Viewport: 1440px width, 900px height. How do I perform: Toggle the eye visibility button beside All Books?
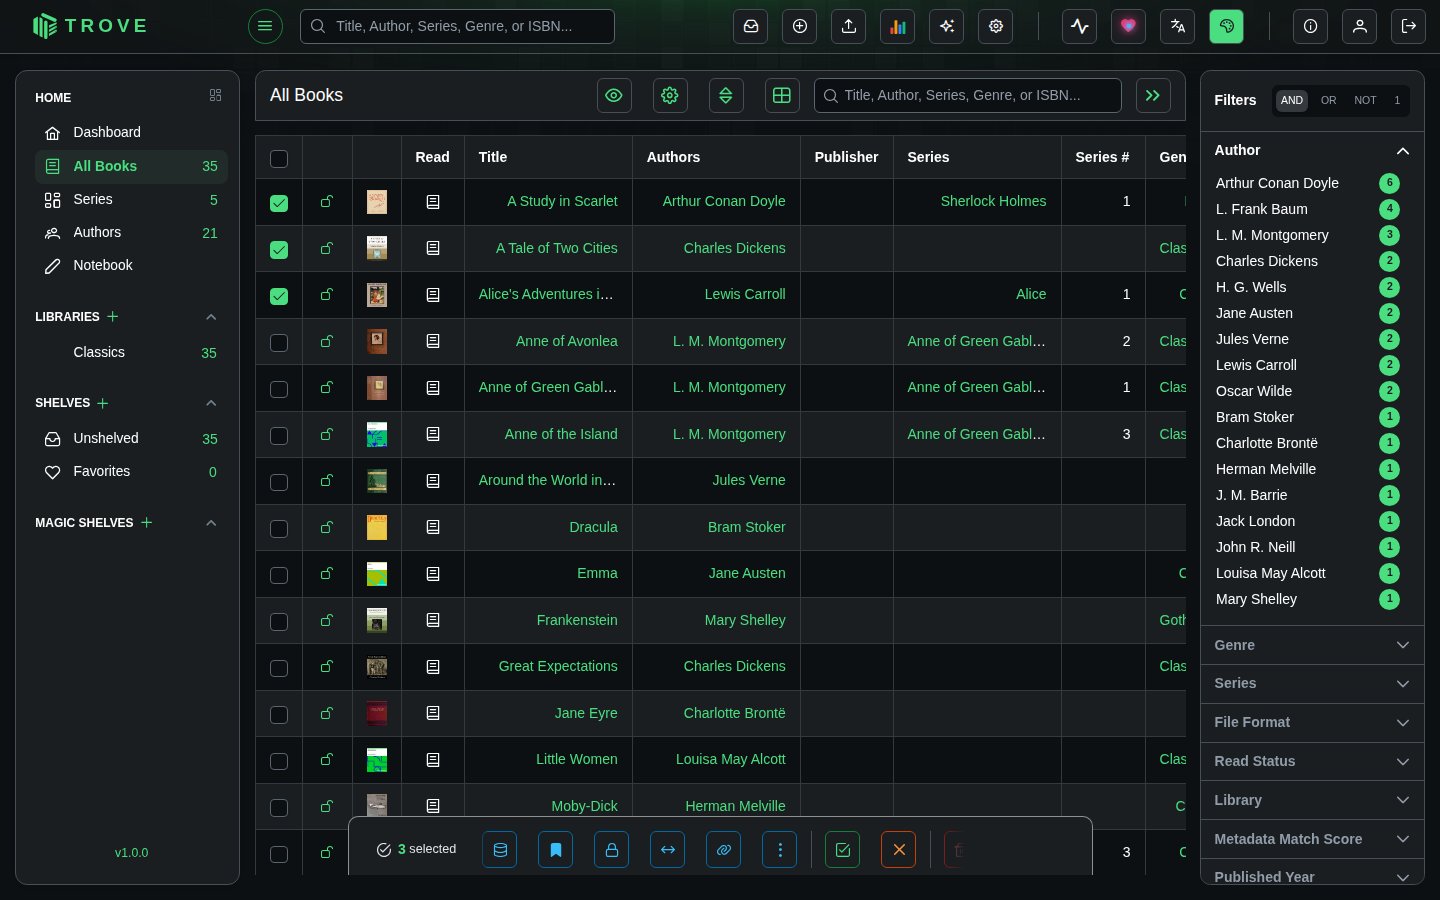coord(614,96)
